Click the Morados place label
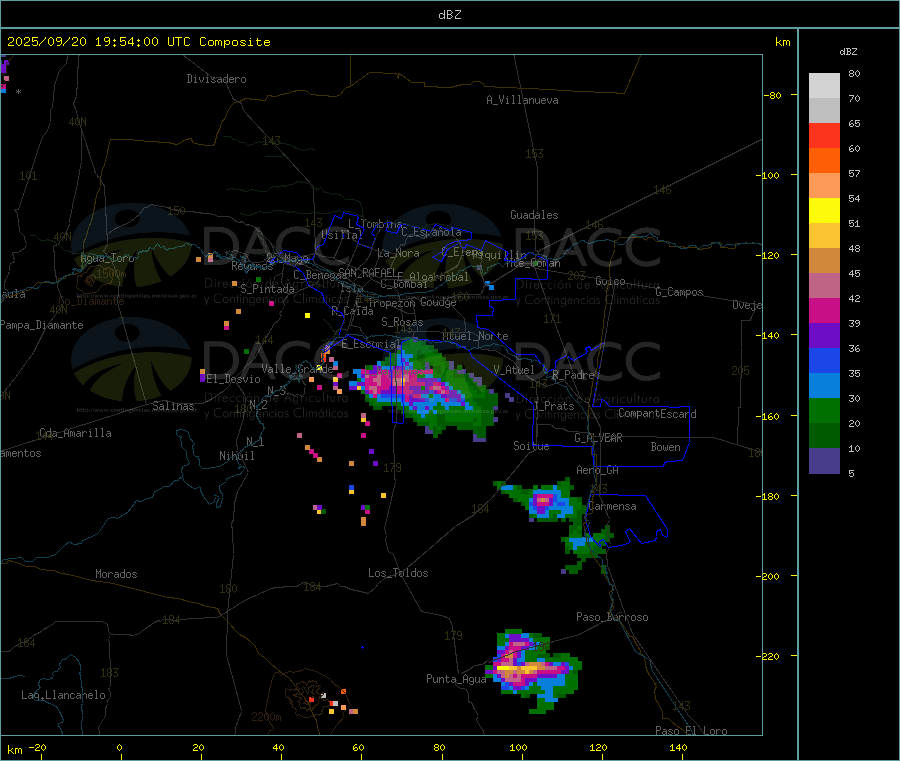This screenshot has width=900, height=761. click(117, 574)
